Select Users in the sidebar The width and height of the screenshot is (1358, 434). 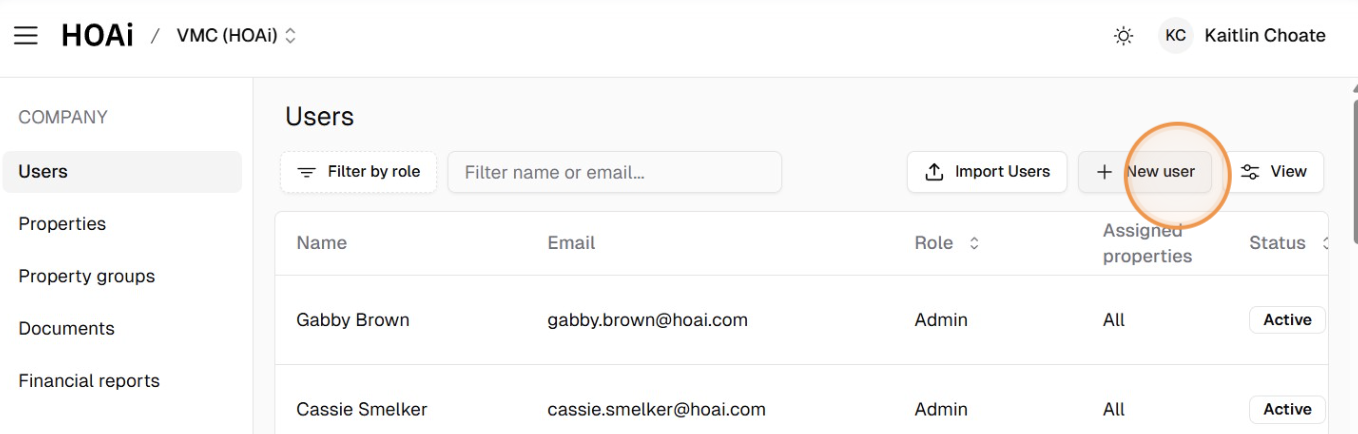(43, 172)
